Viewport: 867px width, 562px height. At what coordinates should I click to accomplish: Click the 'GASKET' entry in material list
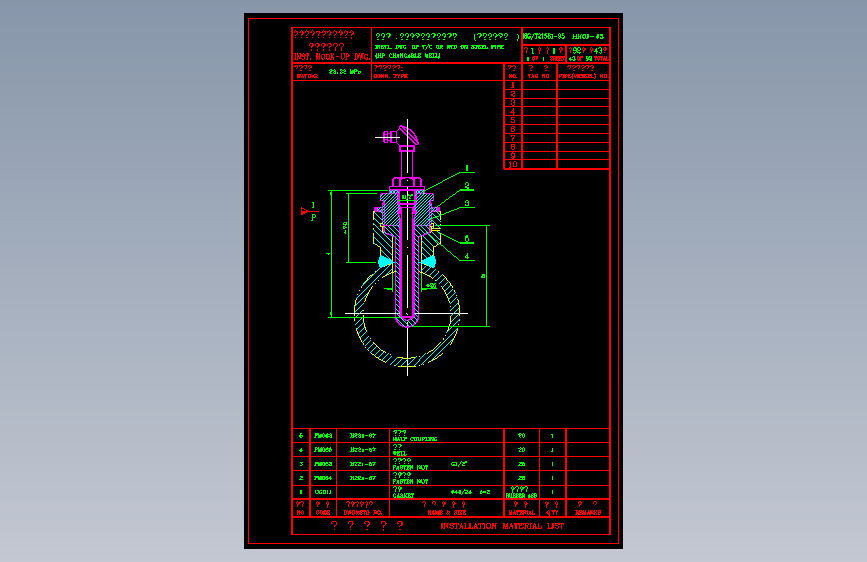403,496
